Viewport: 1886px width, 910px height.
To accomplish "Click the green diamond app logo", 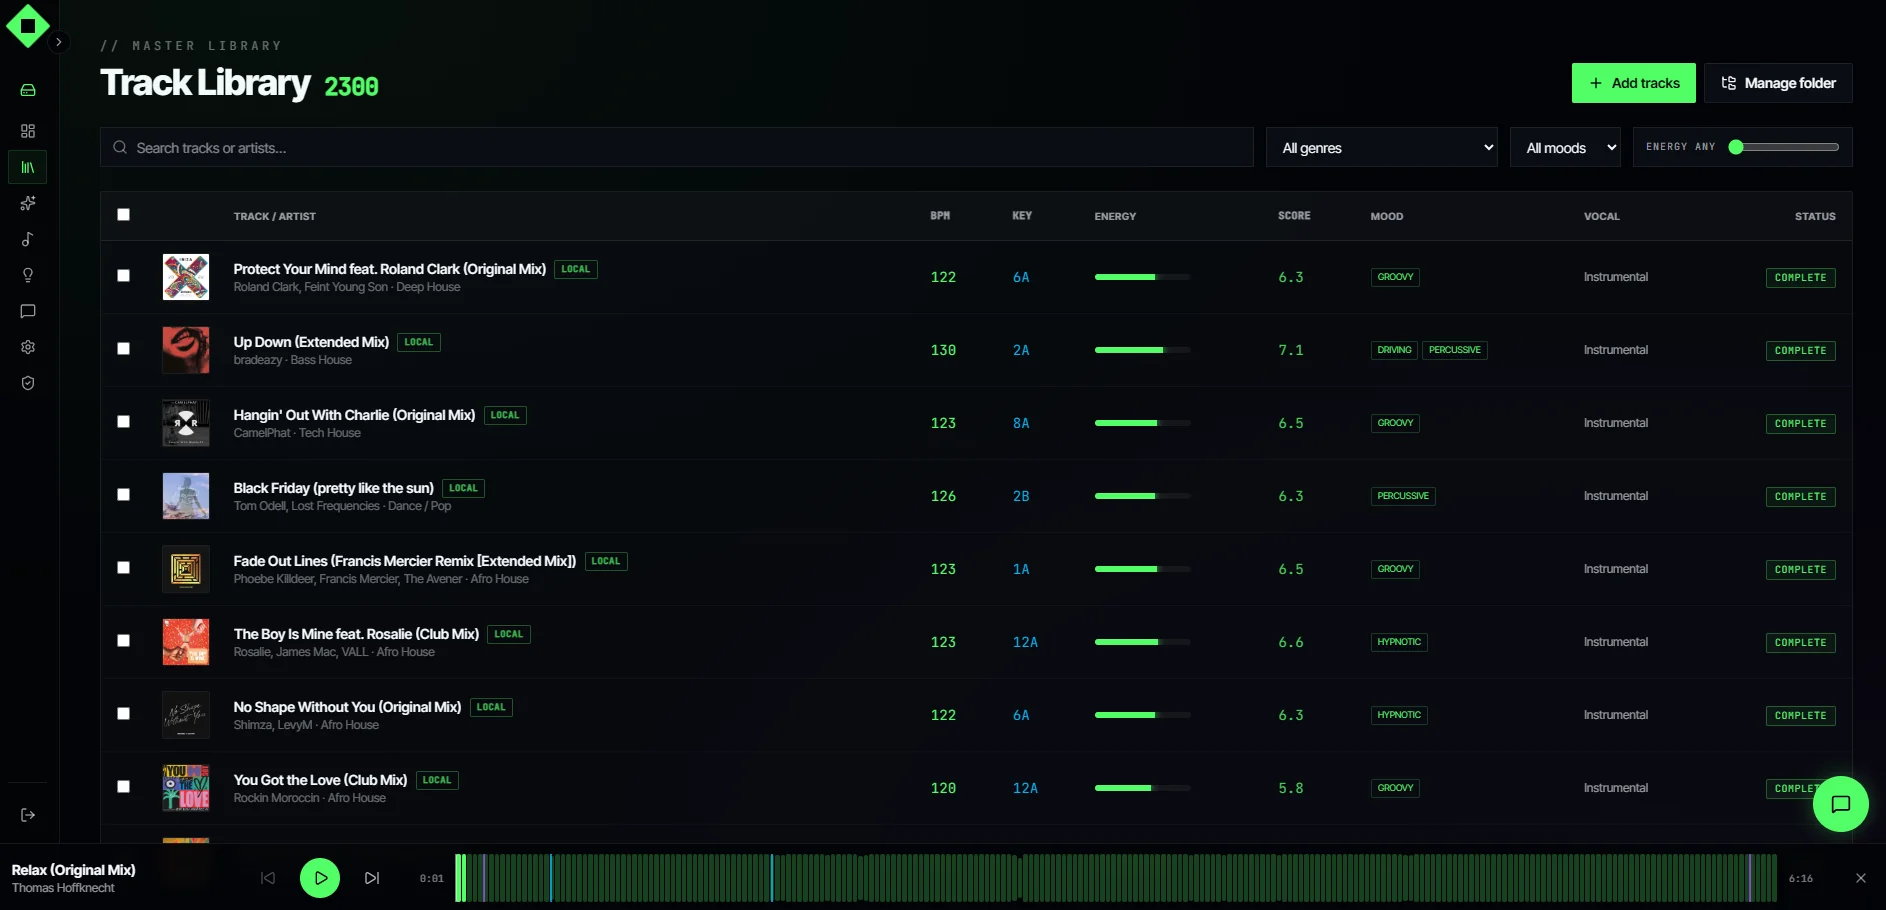I will pyautogui.click(x=28, y=26).
